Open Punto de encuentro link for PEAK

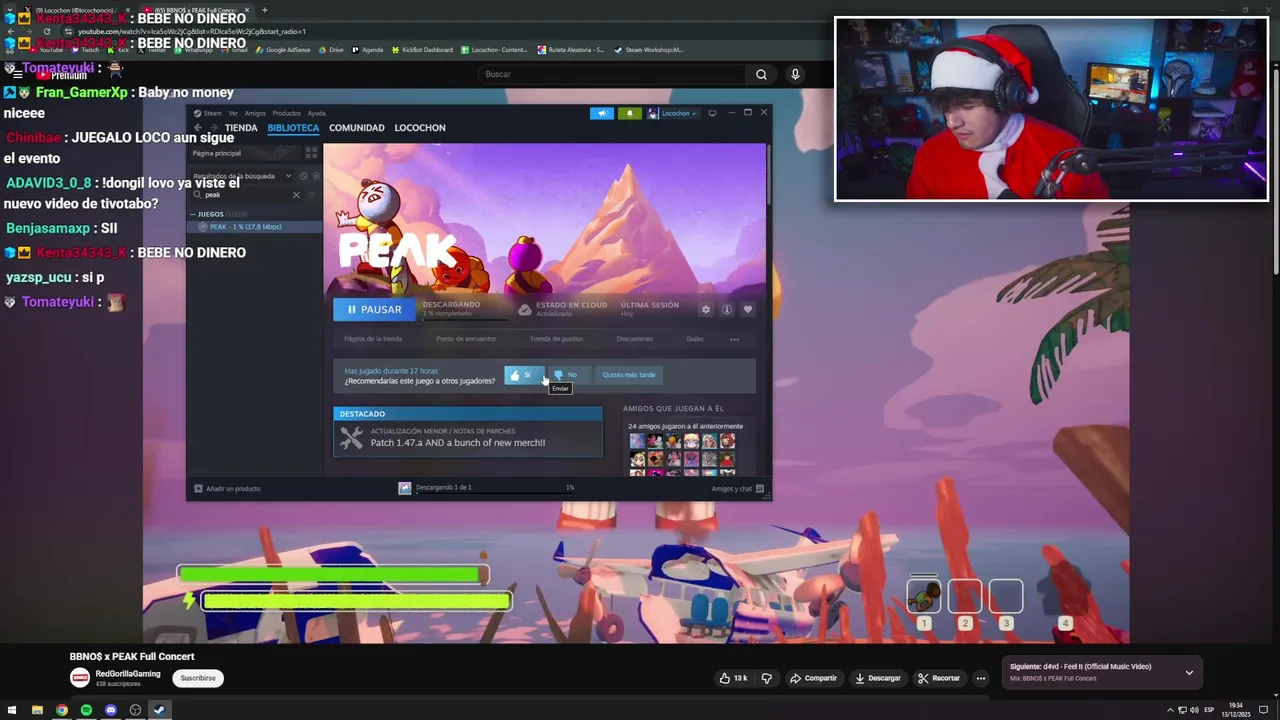(466, 339)
